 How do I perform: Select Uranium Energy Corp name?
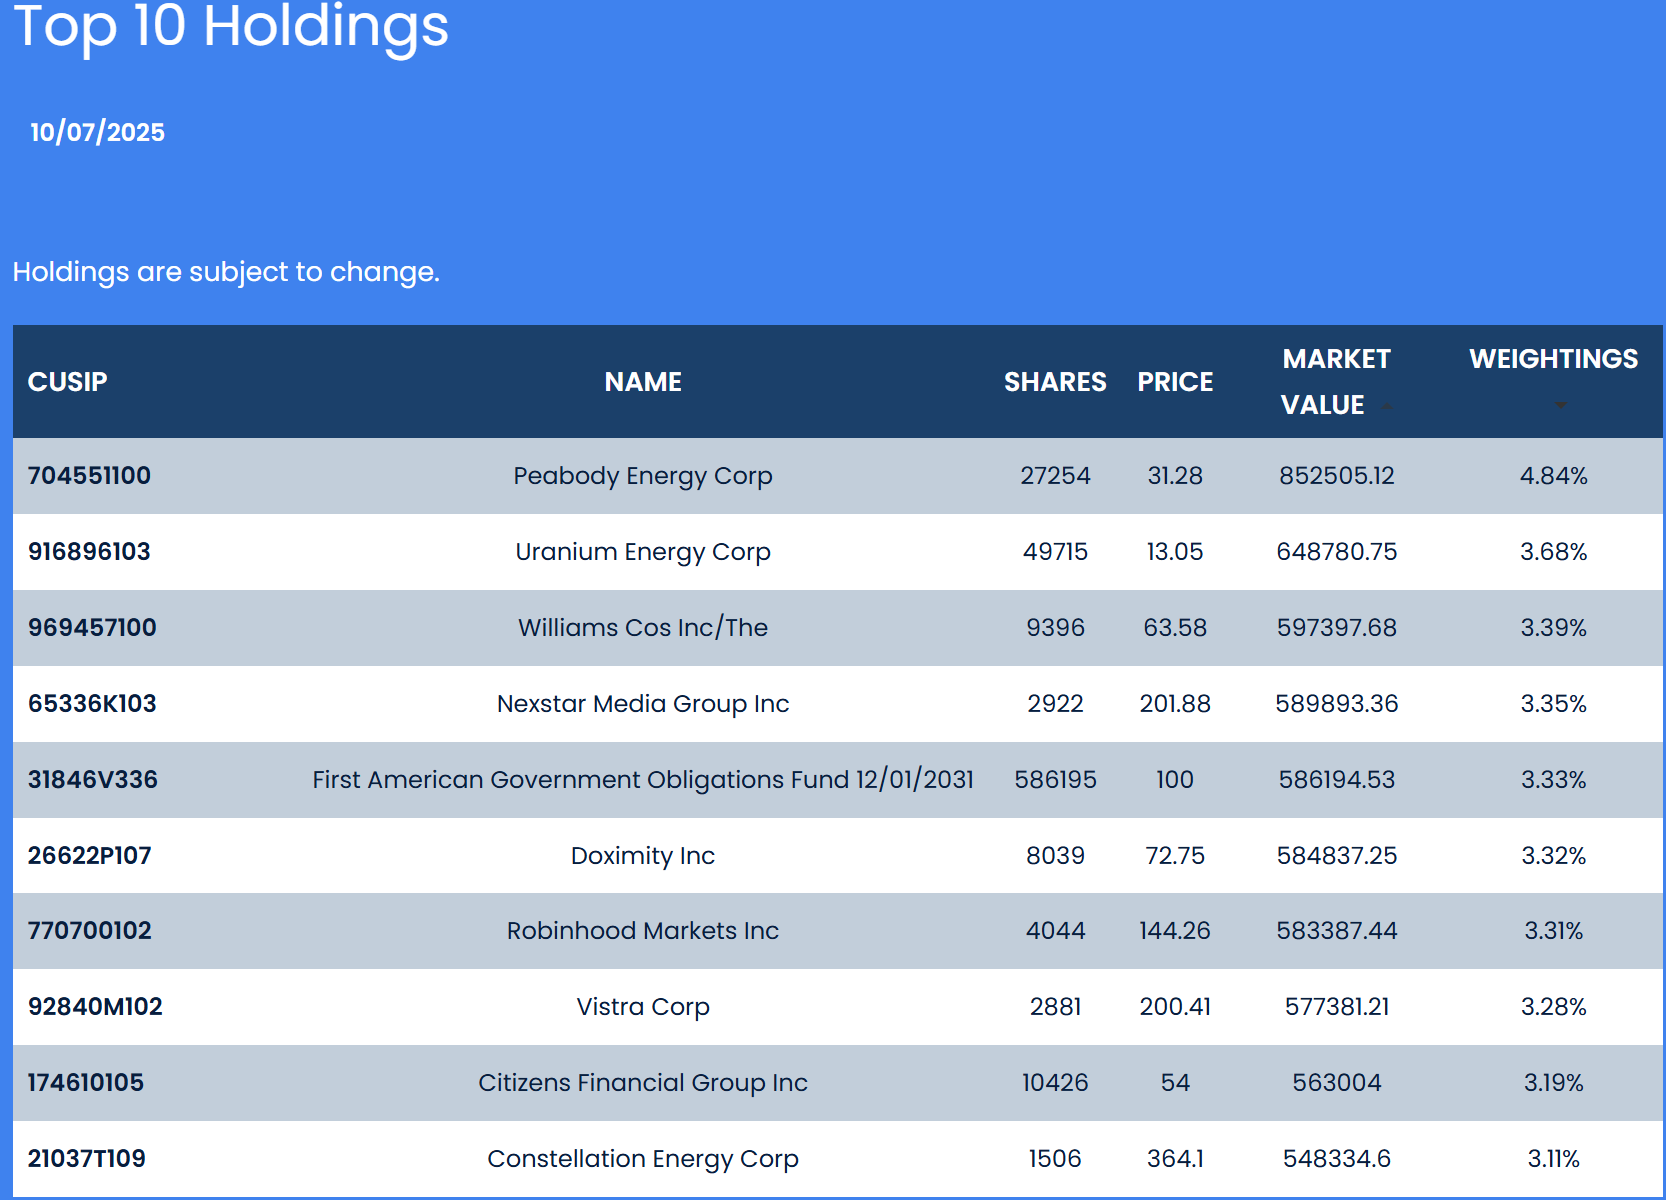643,552
